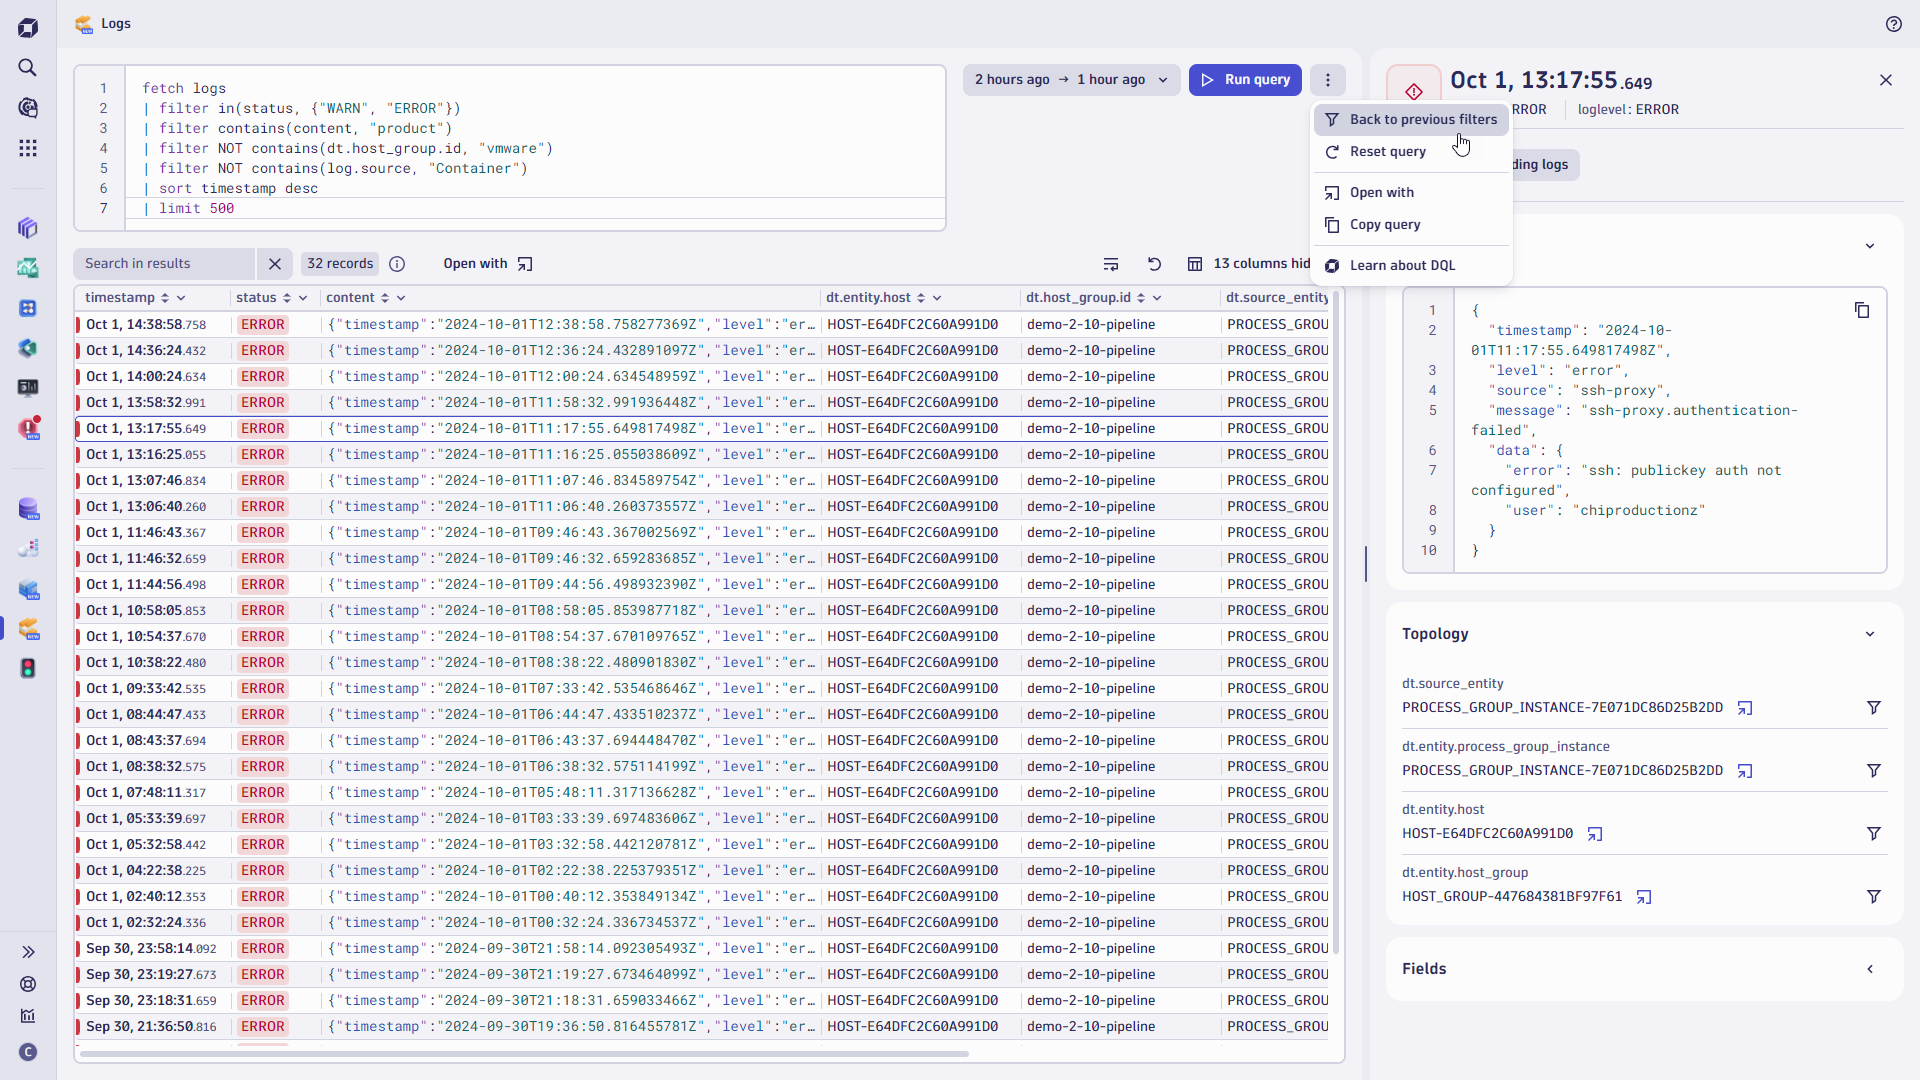The image size is (1920, 1080).
Task: Select Back to previous filters option
Action: pyautogui.click(x=1423, y=119)
